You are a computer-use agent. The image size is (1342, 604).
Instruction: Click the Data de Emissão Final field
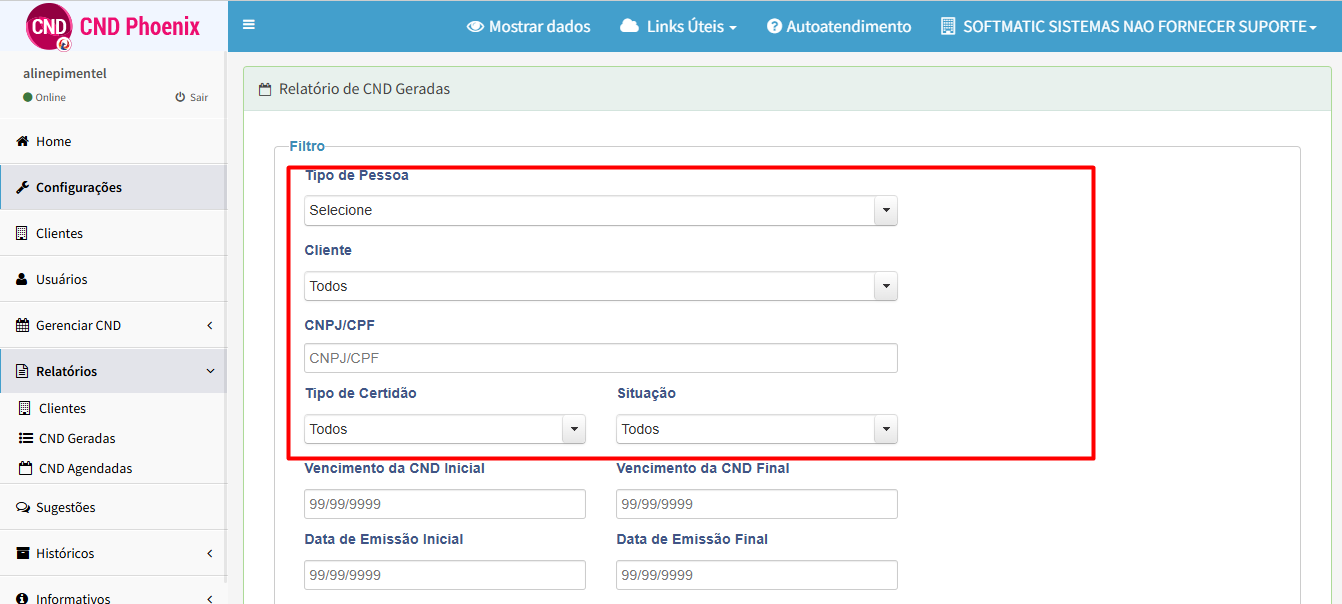coord(757,575)
